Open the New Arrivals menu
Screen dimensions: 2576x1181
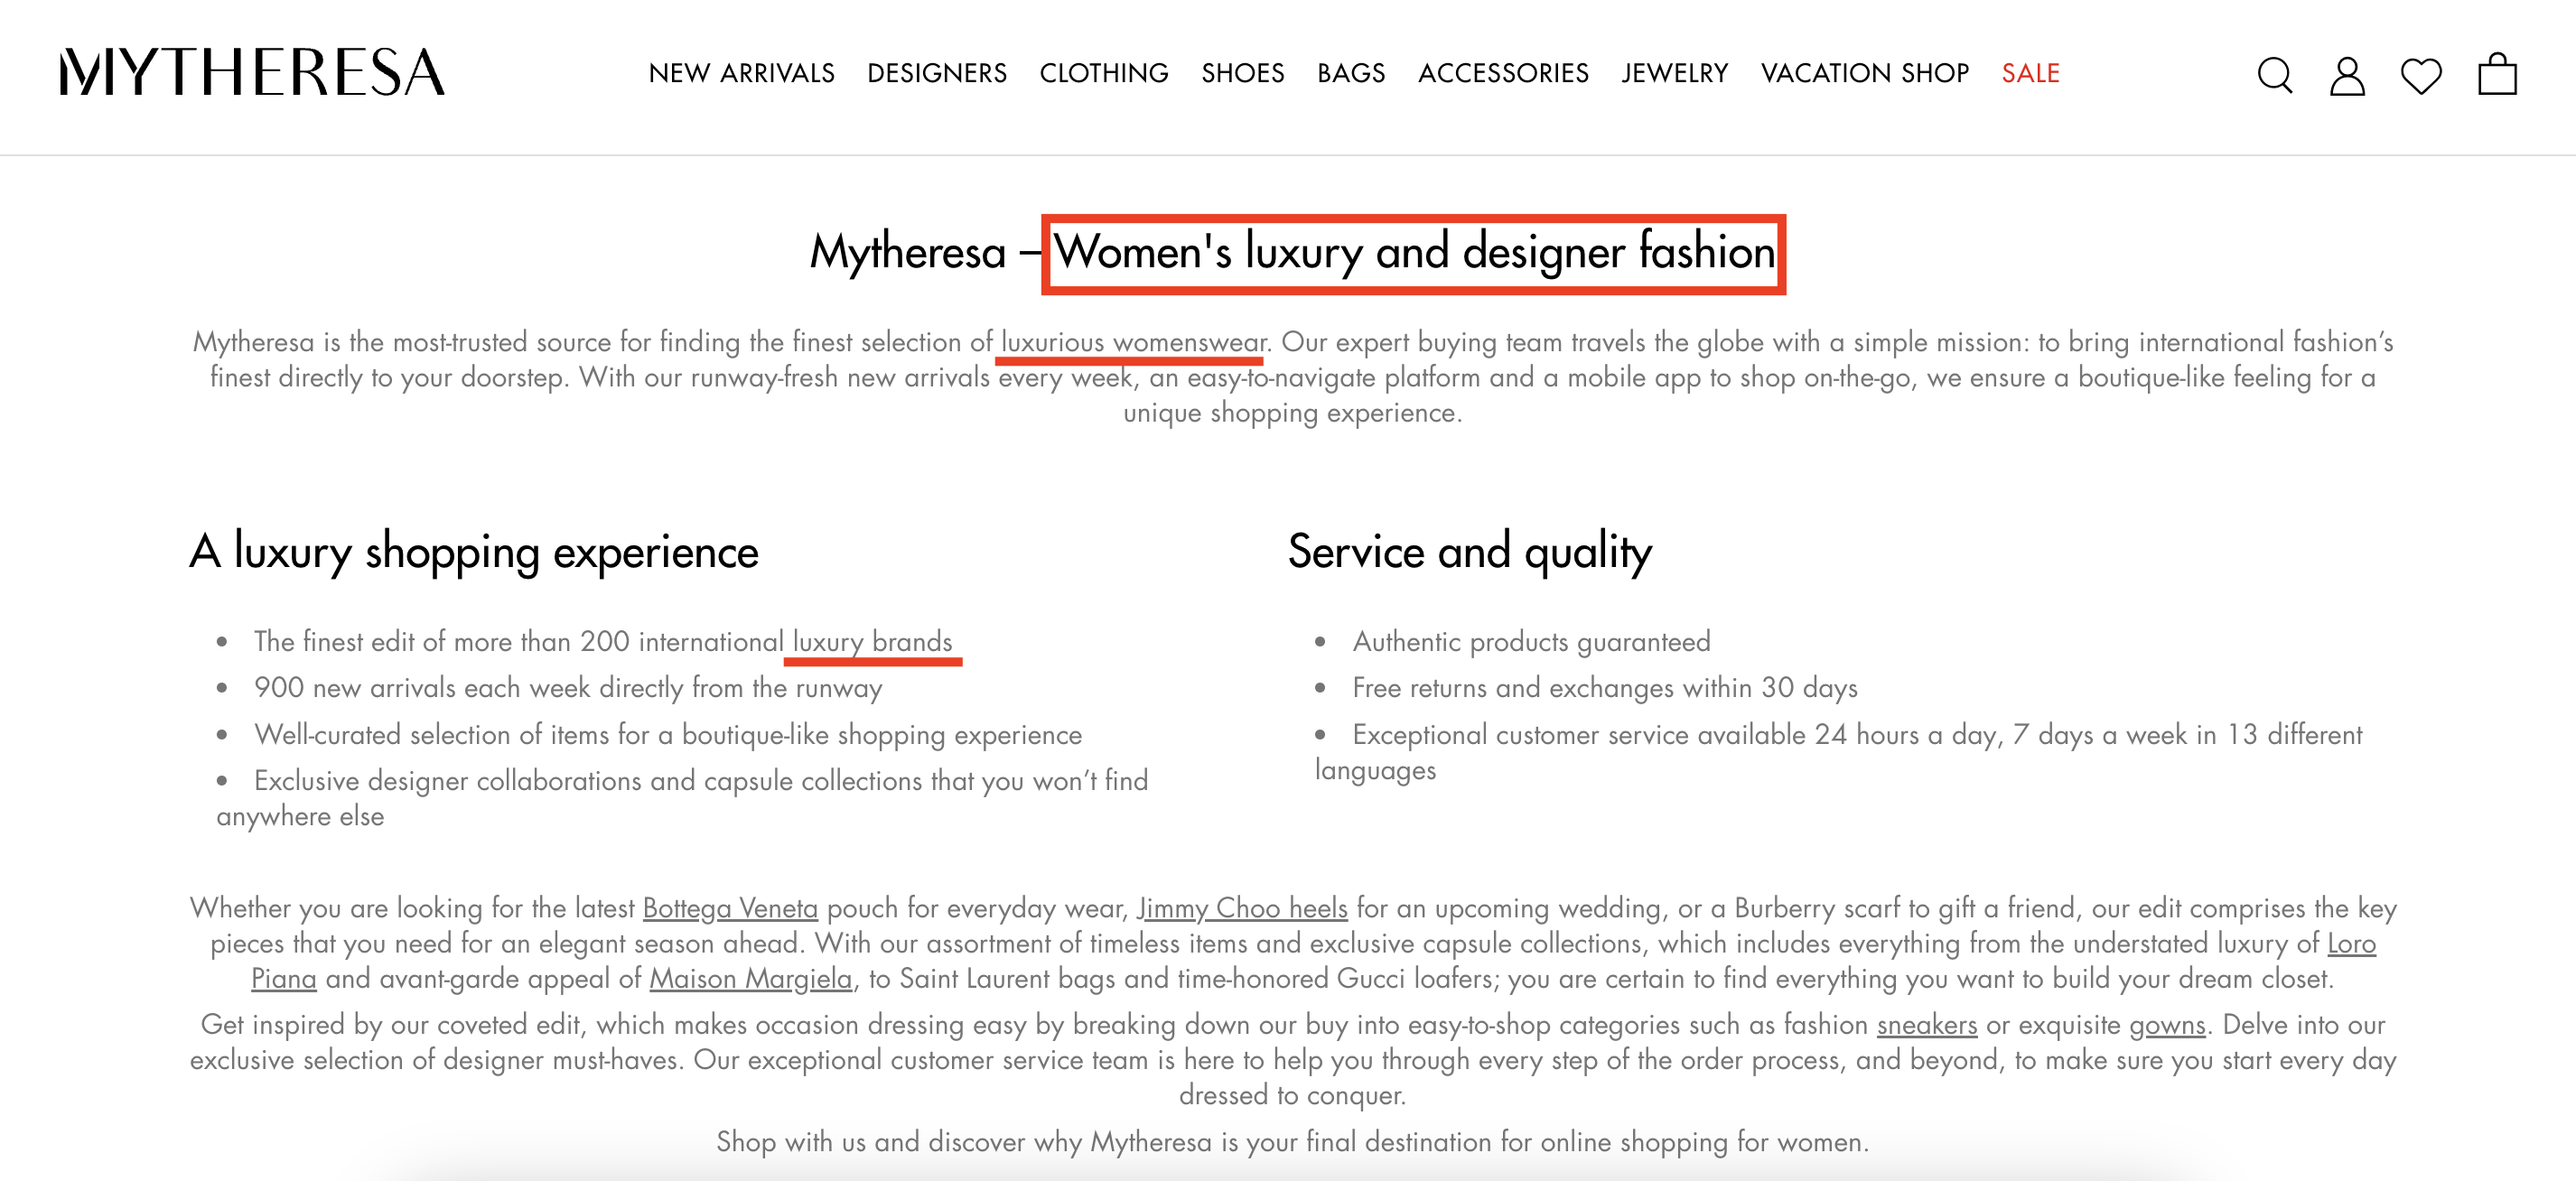click(x=741, y=73)
